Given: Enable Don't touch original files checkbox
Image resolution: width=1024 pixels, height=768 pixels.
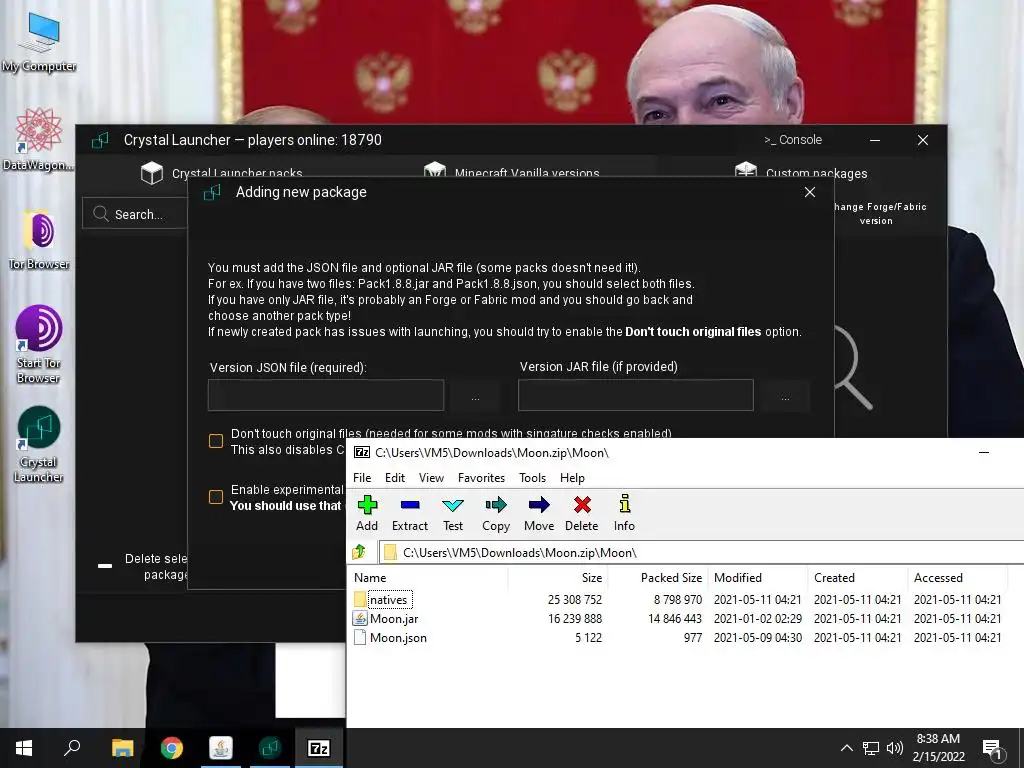Looking at the screenshot, I should click(216, 441).
